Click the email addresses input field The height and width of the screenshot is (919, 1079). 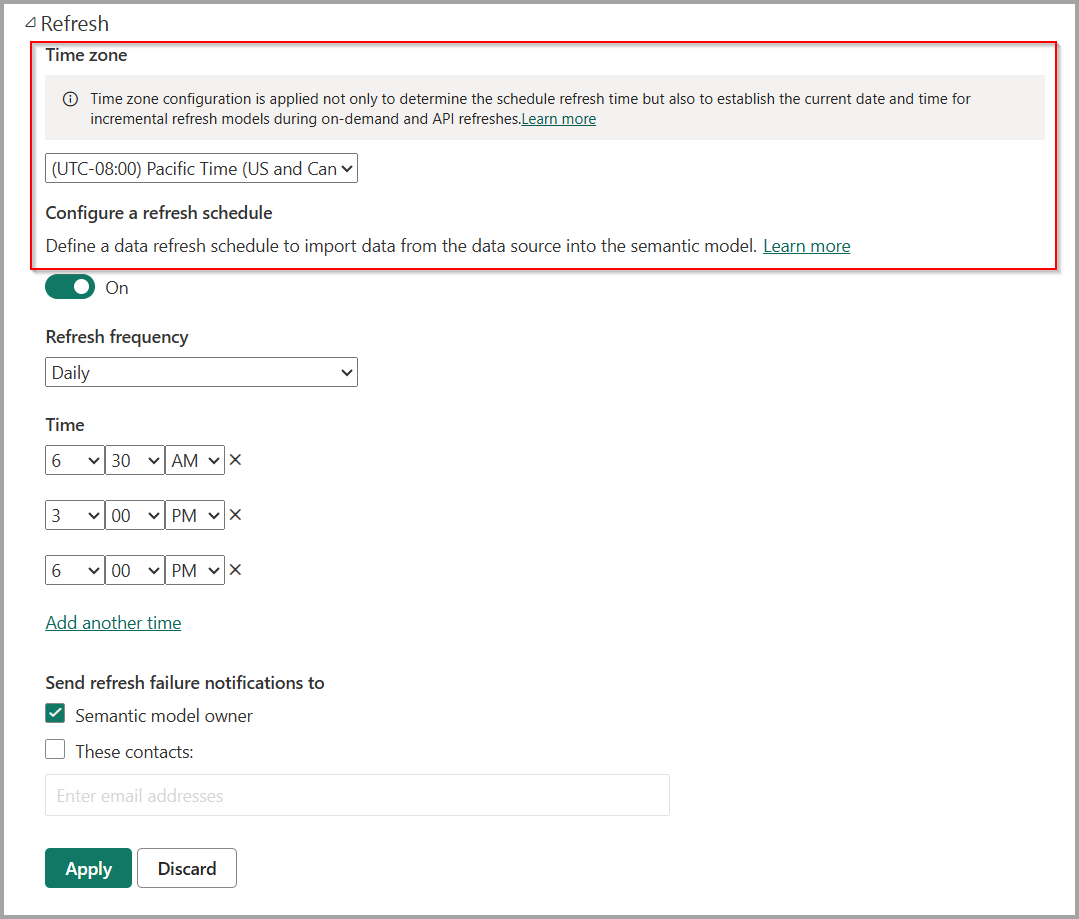[x=357, y=795]
